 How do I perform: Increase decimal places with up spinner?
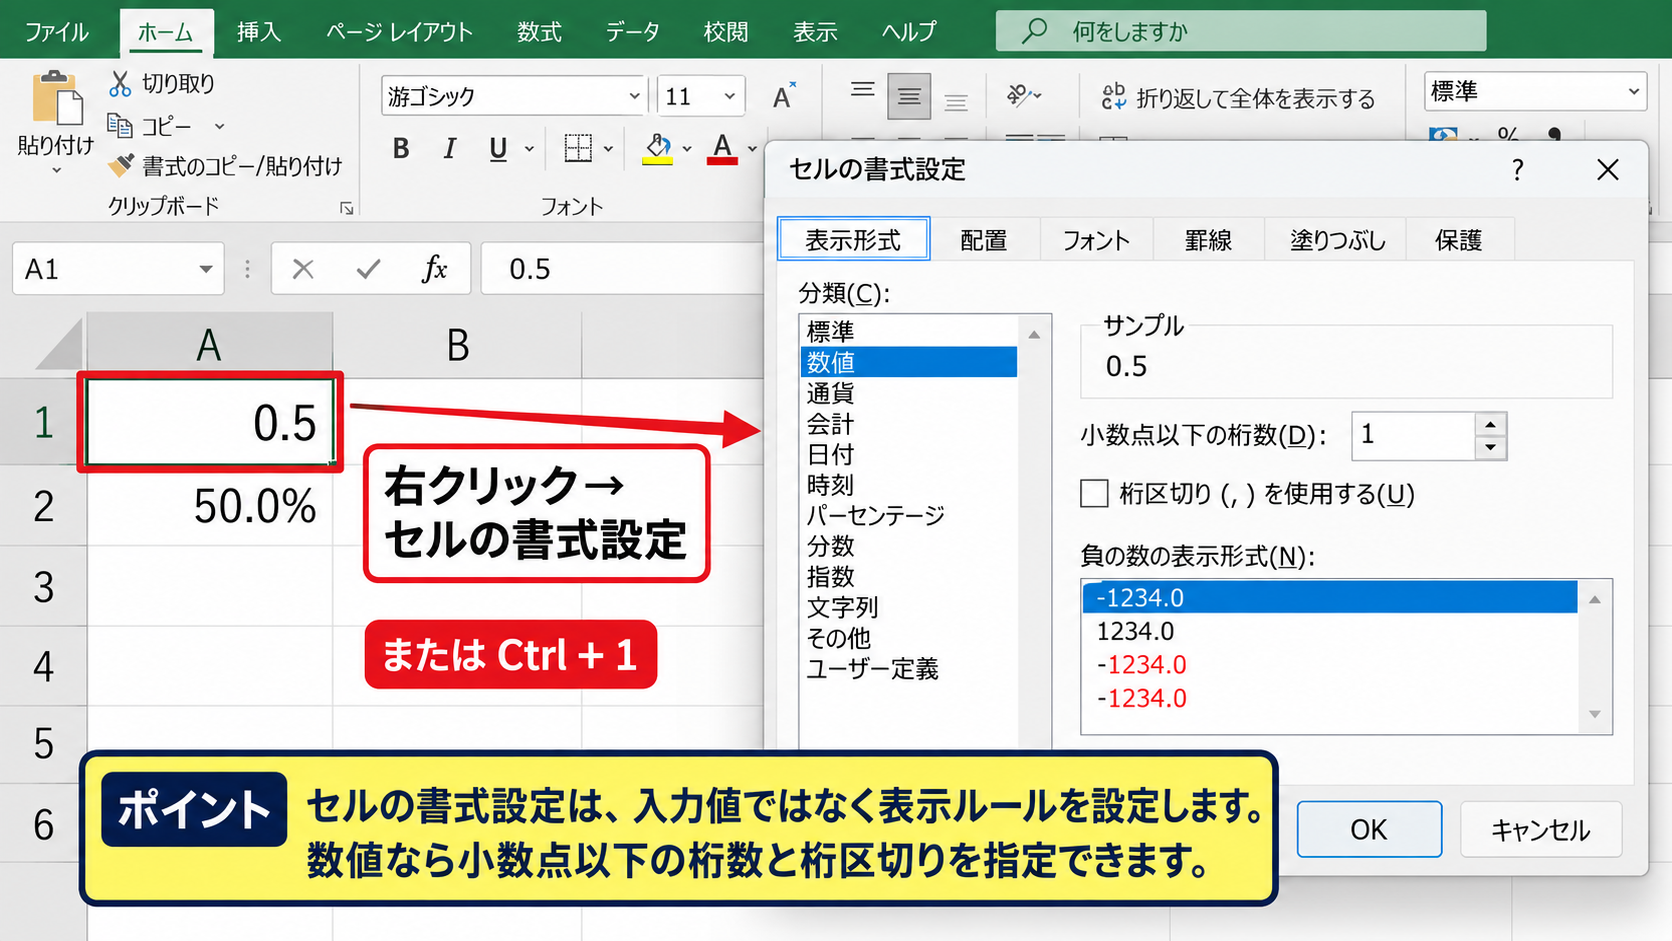[1490, 424]
